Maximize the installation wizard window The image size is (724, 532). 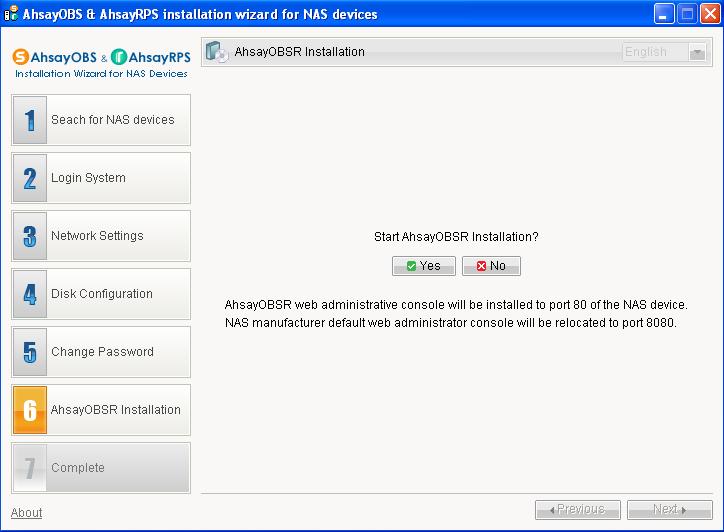click(x=687, y=13)
